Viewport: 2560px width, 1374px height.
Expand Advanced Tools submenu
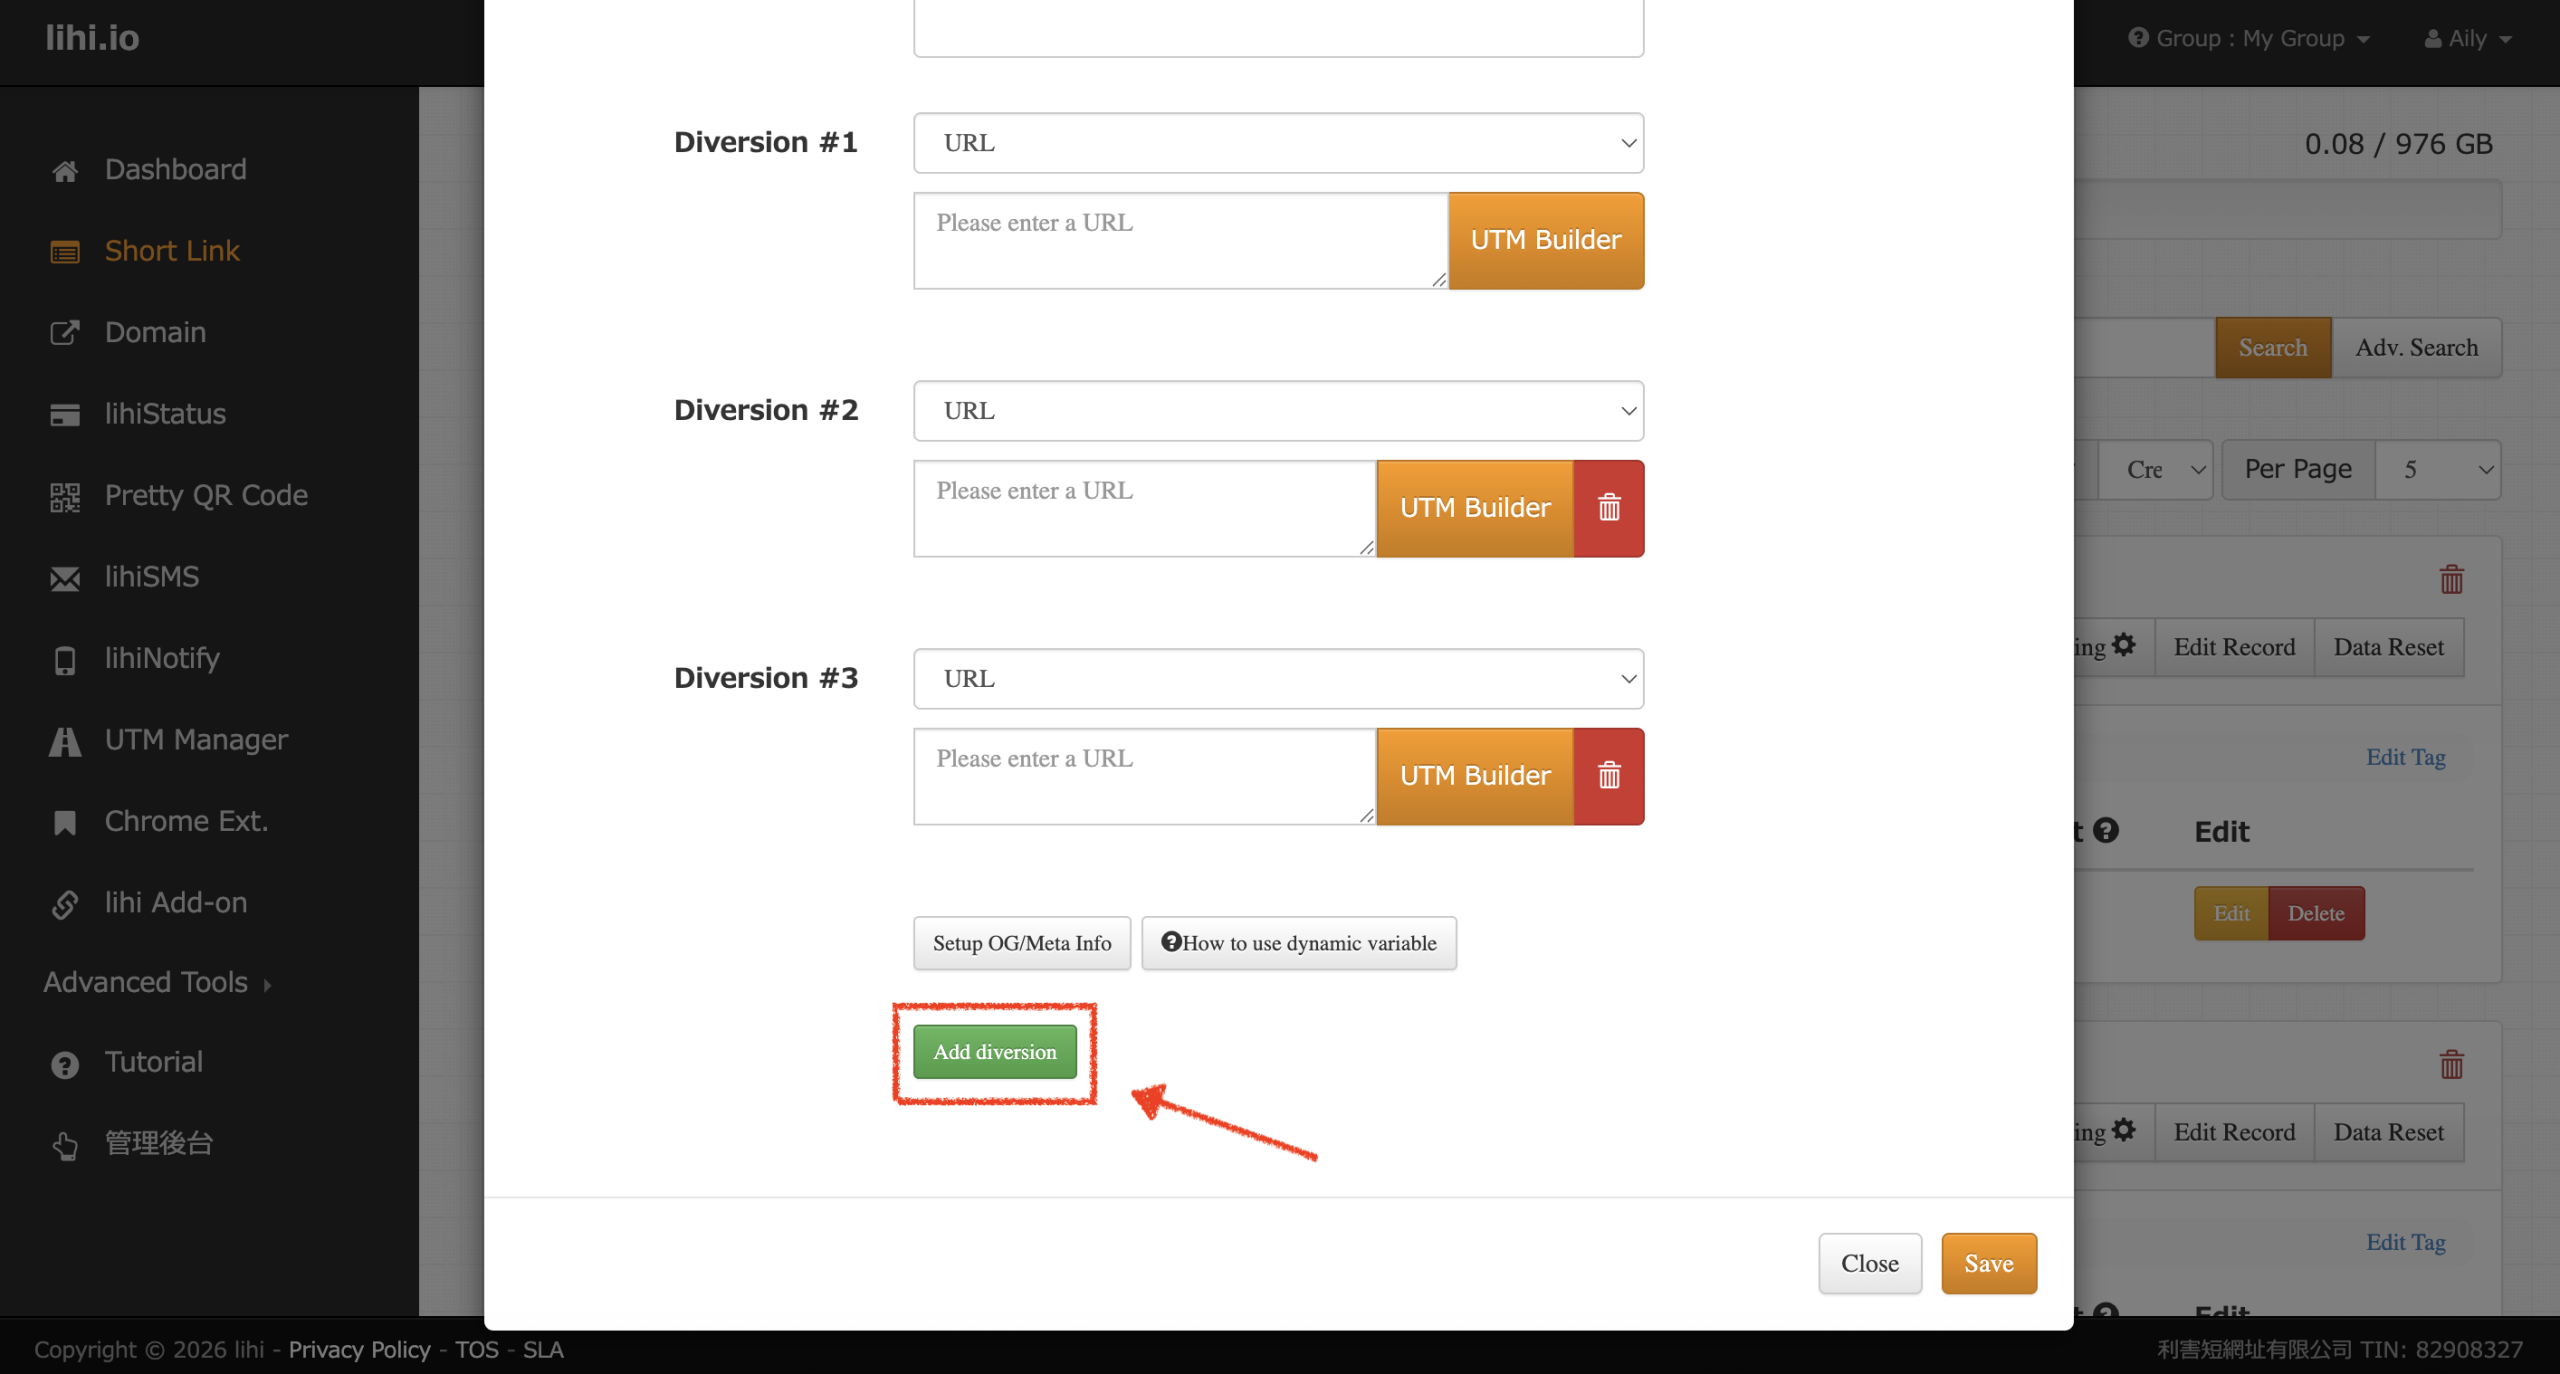pos(157,982)
